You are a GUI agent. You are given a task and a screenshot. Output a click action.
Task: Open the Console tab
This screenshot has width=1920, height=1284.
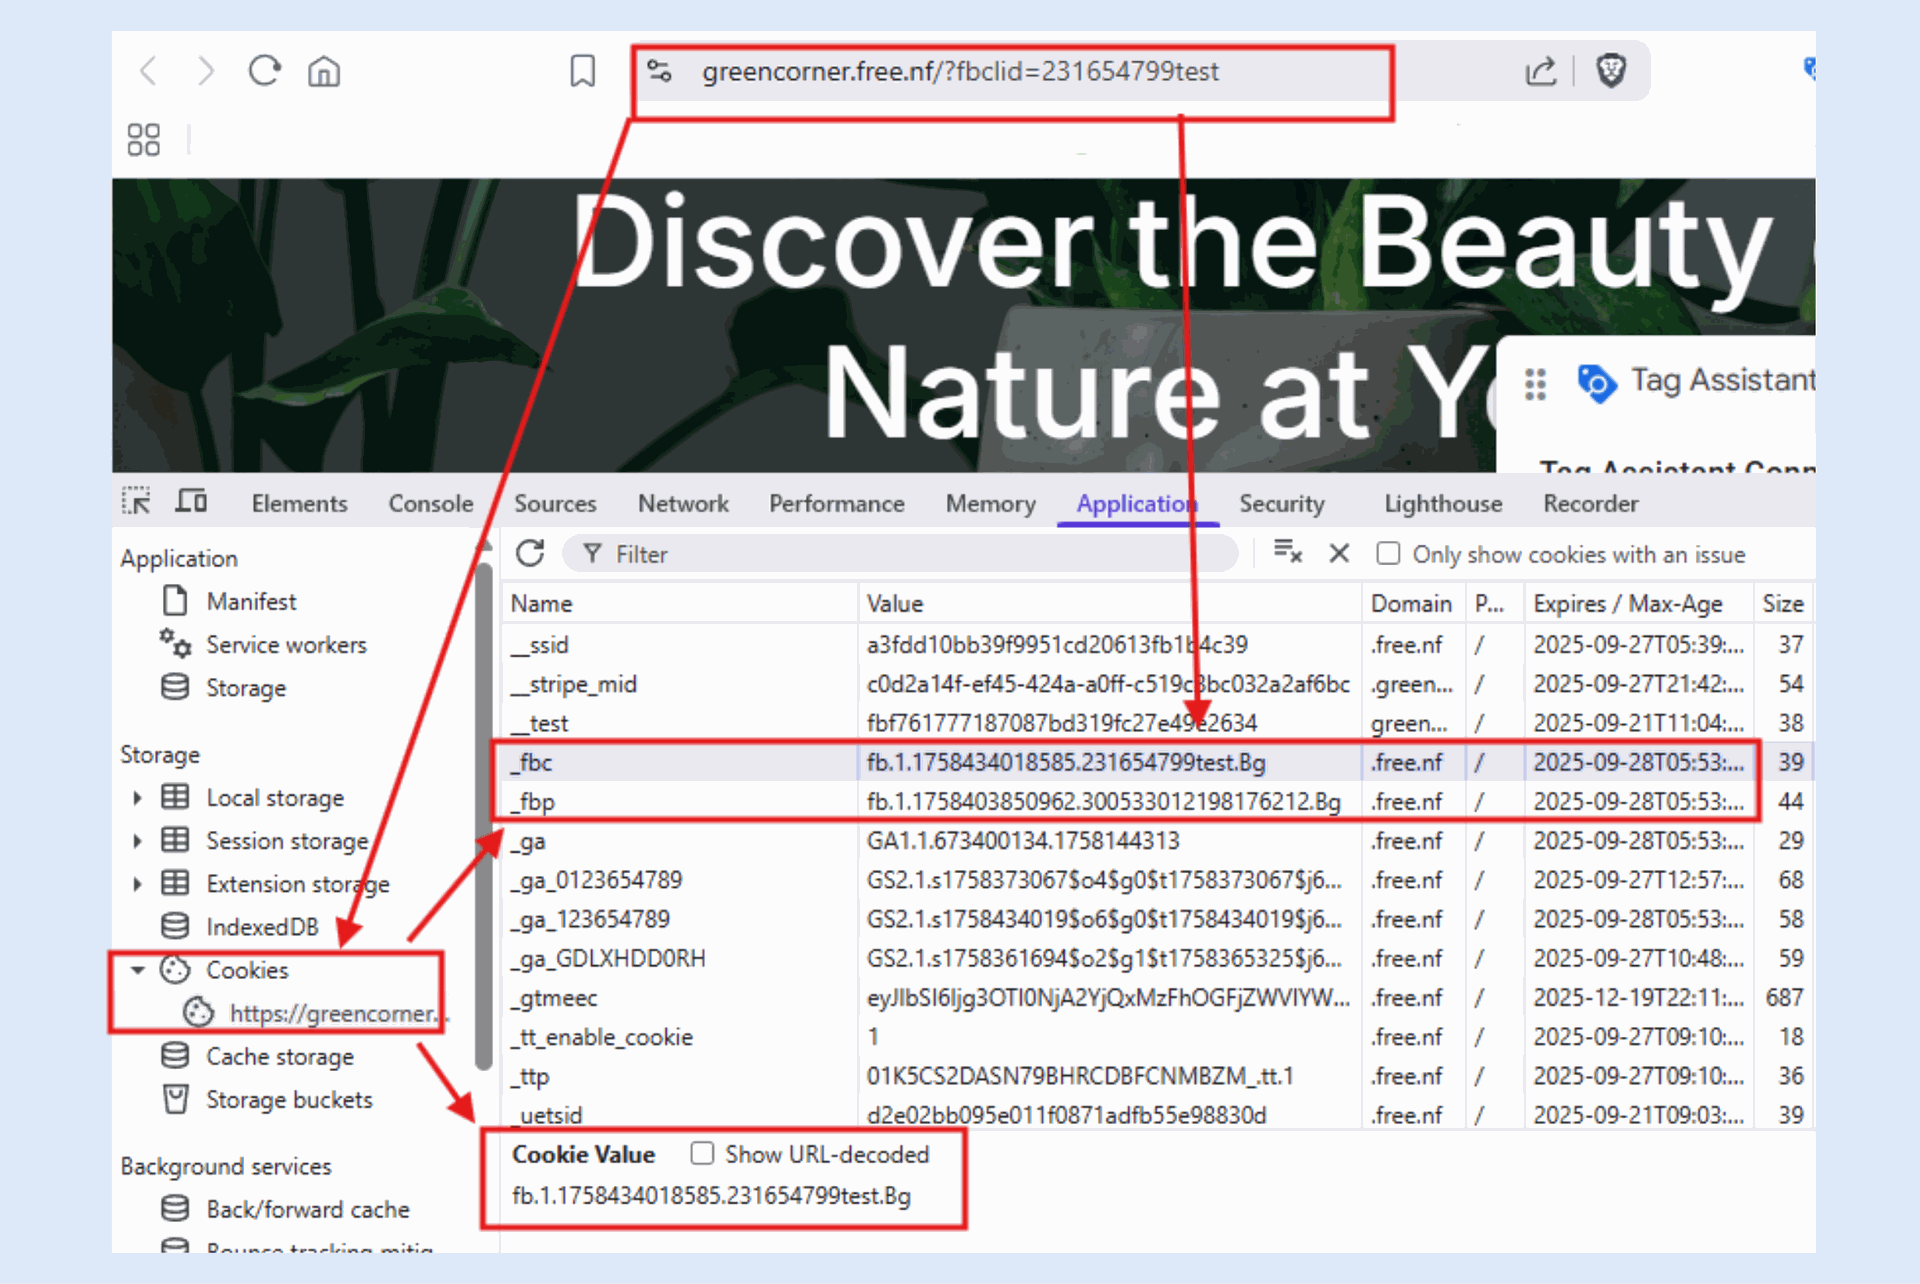(430, 504)
